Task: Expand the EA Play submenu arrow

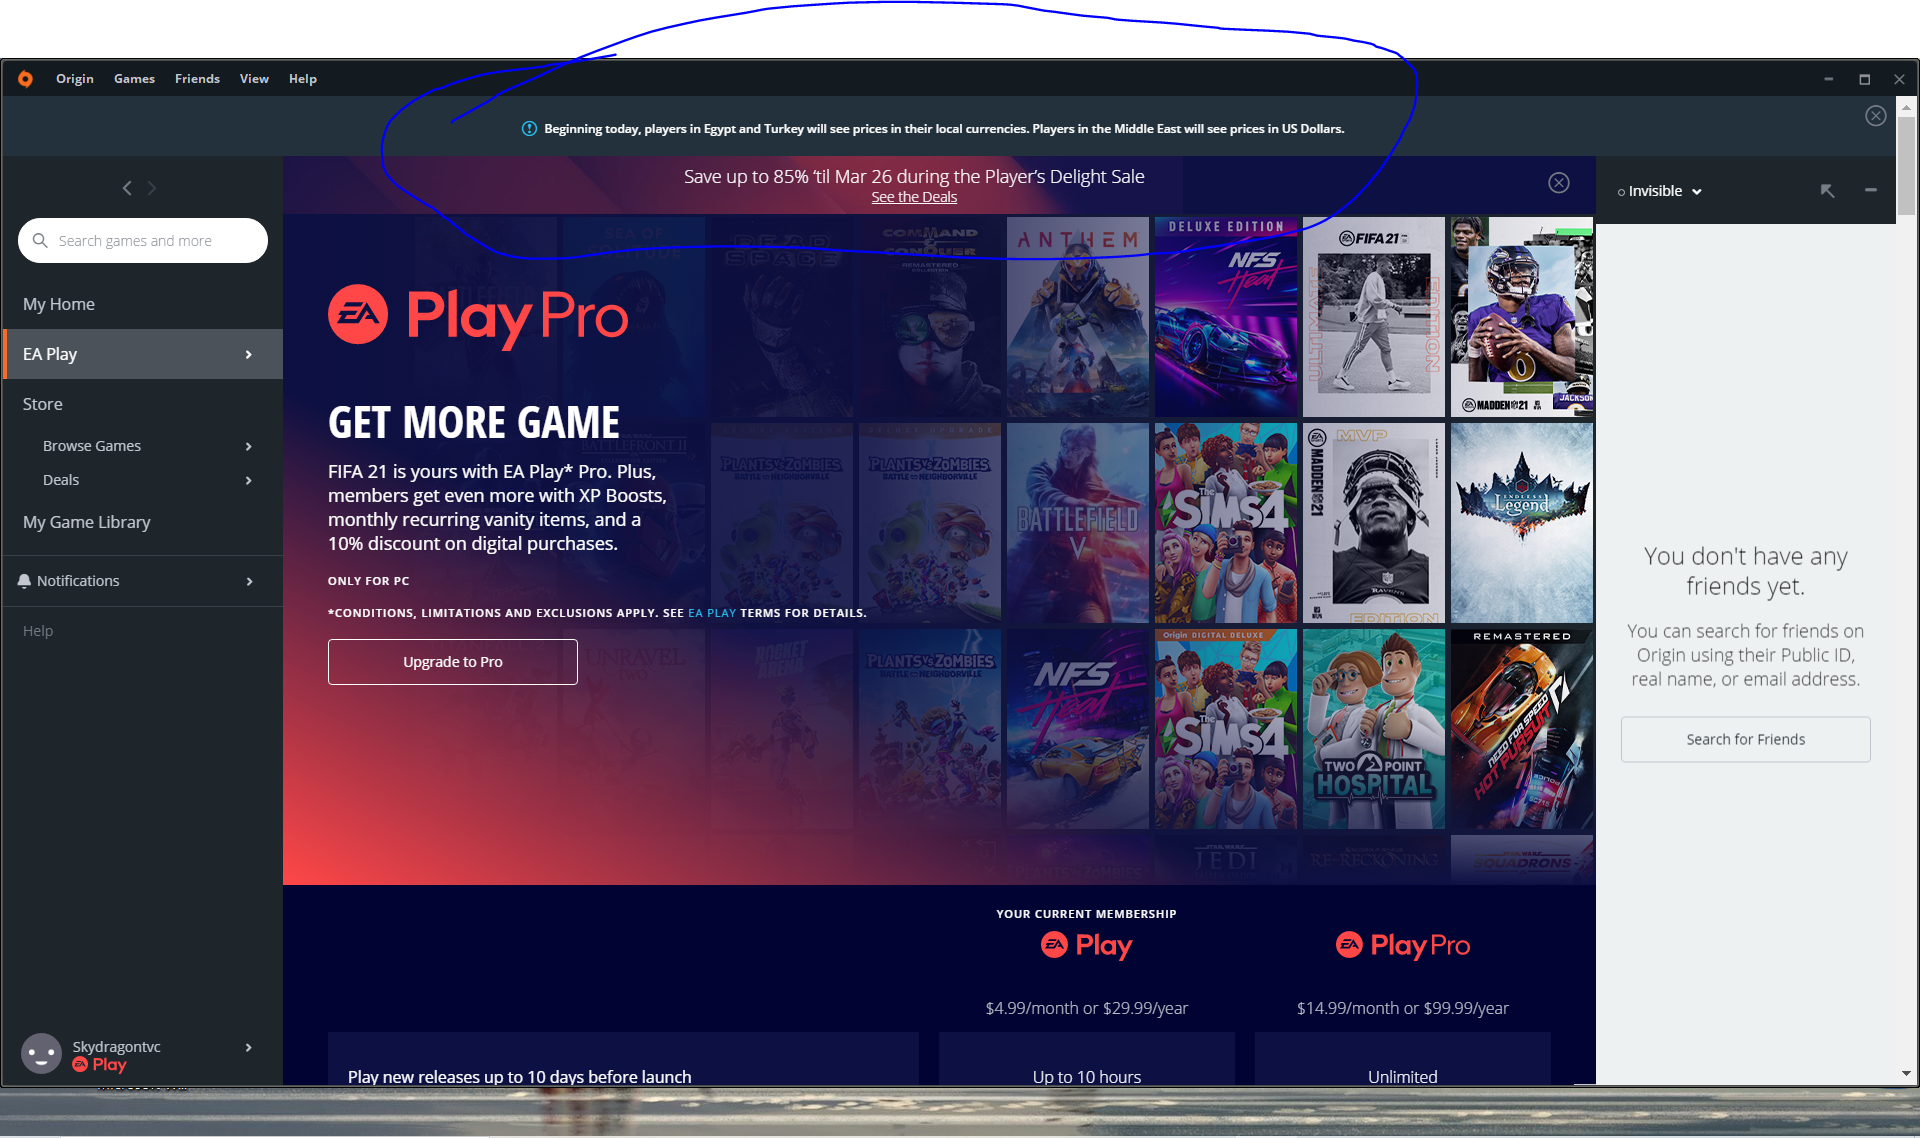Action: (x=249, y=354)
